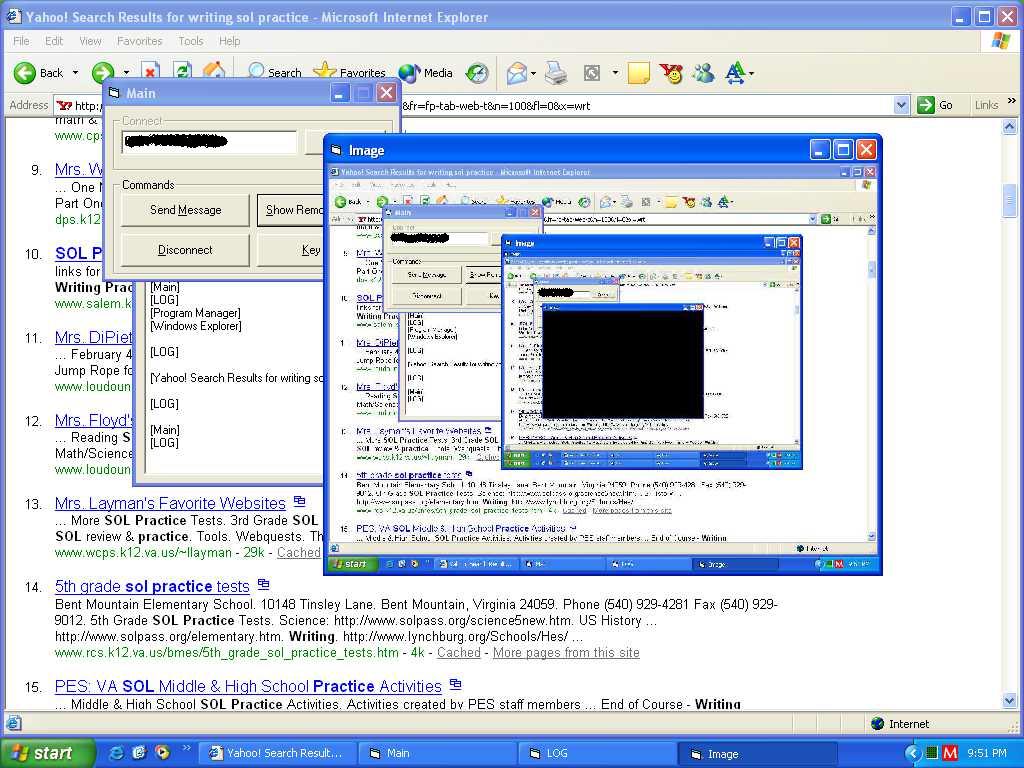Open the 5th grade sol practice tests link
The height and width of the screenshot is (768, 1024).
coord(152,587)
